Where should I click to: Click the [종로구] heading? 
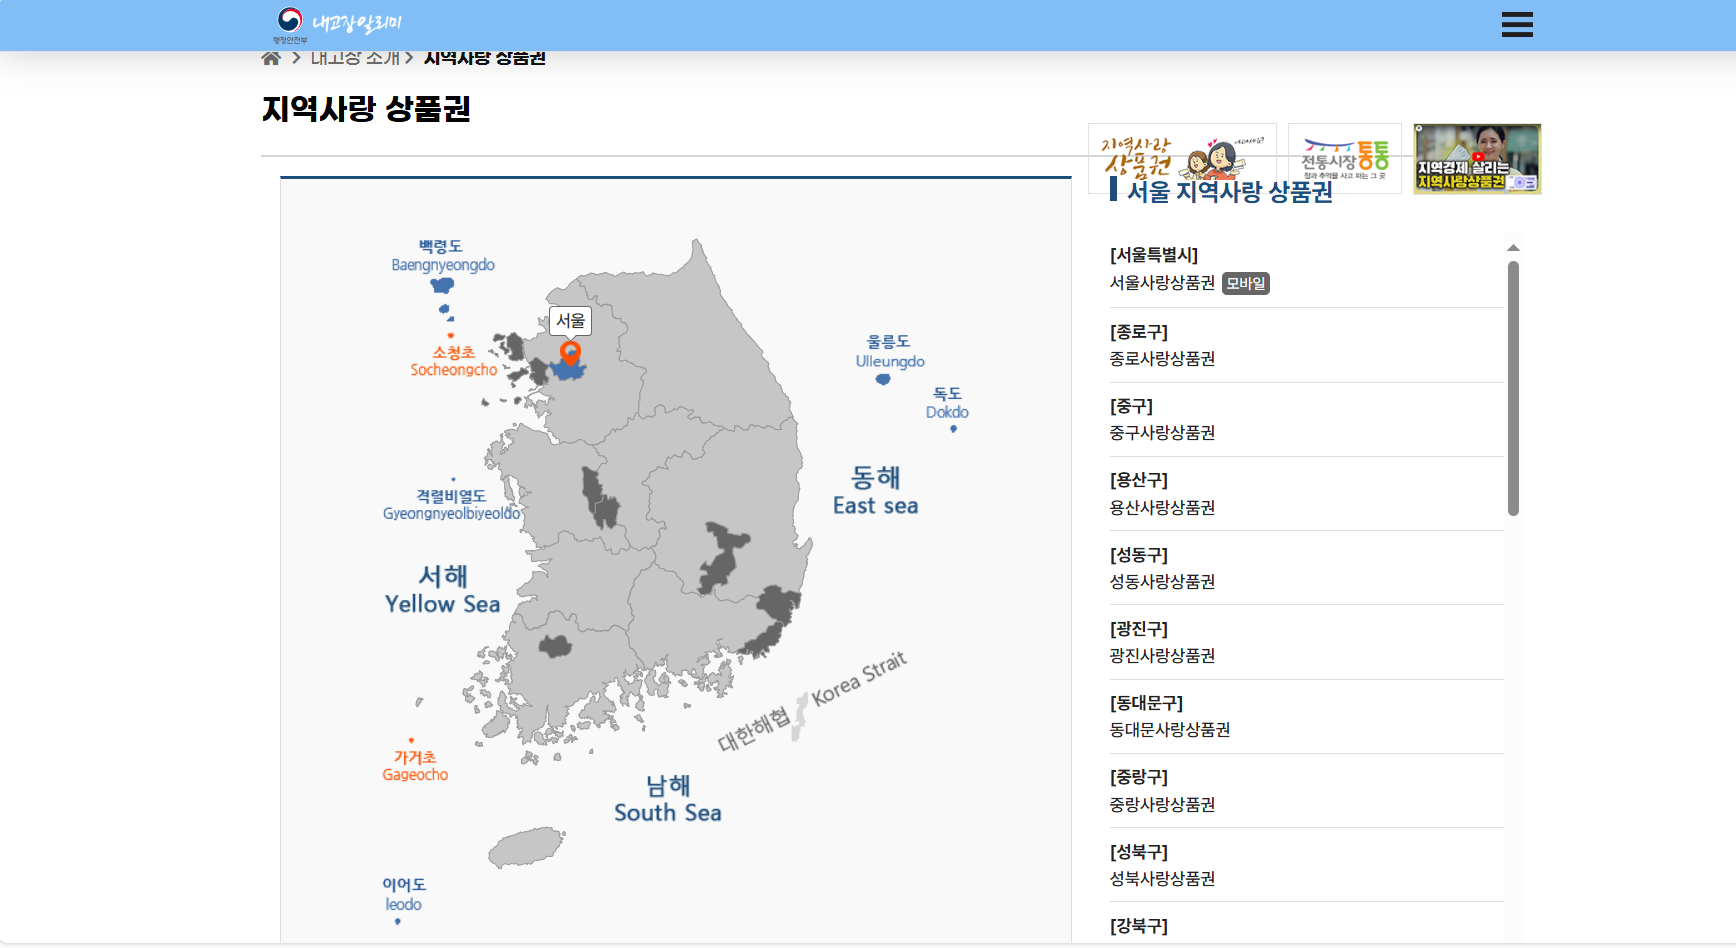tap(1139, 331)
